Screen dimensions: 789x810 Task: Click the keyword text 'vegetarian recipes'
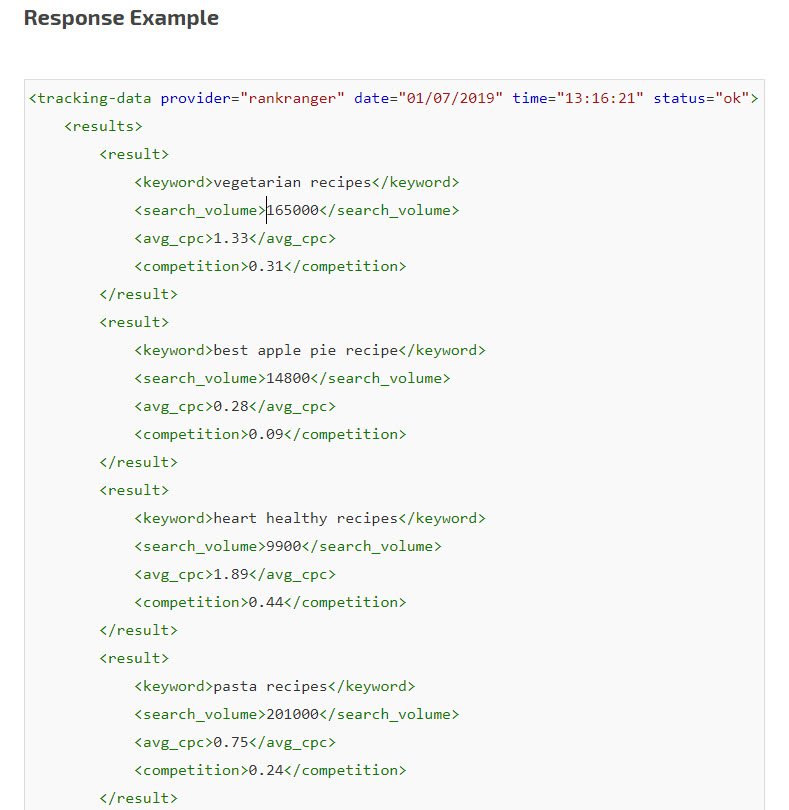point(292,183)
